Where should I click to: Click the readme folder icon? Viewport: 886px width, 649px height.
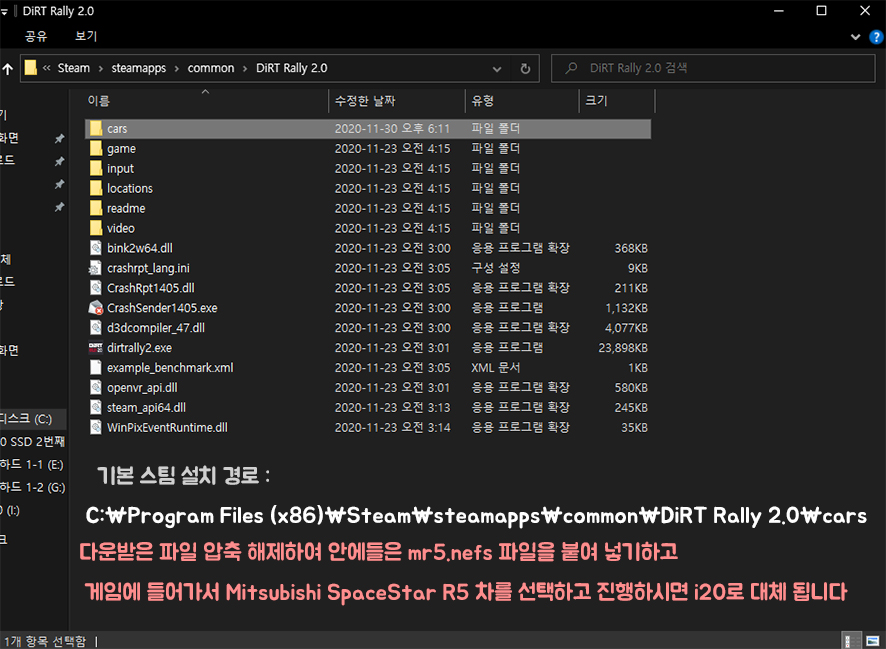[x=96, y=208]
